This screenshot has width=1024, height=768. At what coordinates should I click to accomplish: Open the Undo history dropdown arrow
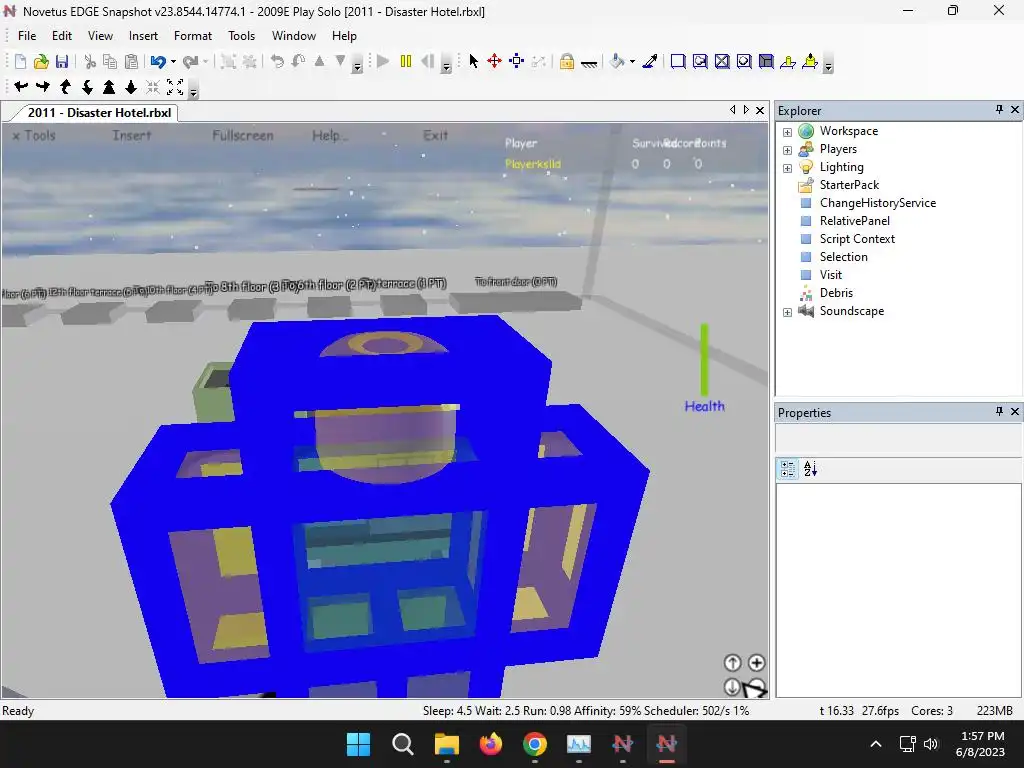pos(173,61)
